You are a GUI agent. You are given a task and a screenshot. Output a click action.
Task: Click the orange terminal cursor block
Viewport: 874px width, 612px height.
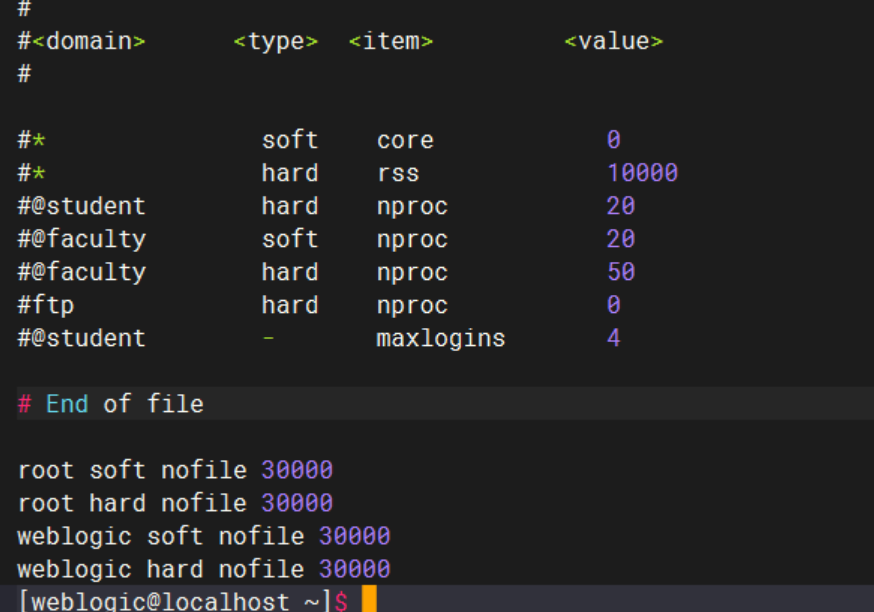[369, 600]
